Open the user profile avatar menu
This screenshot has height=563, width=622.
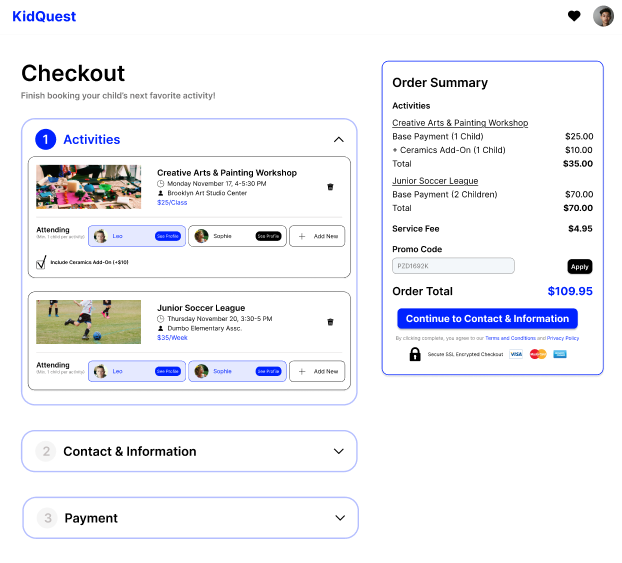click(x=603, y=16)
